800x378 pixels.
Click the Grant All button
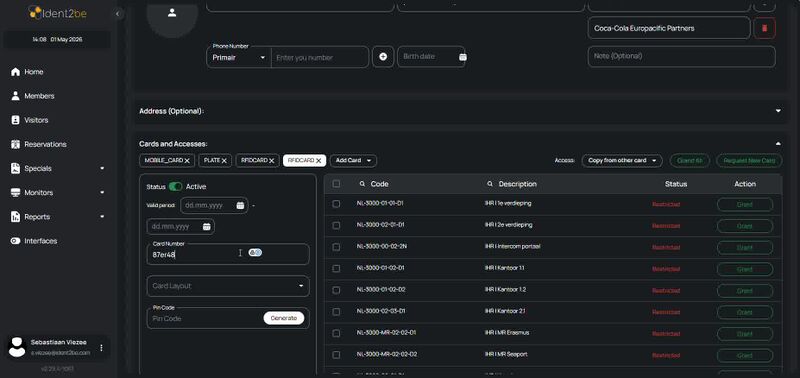689,161
